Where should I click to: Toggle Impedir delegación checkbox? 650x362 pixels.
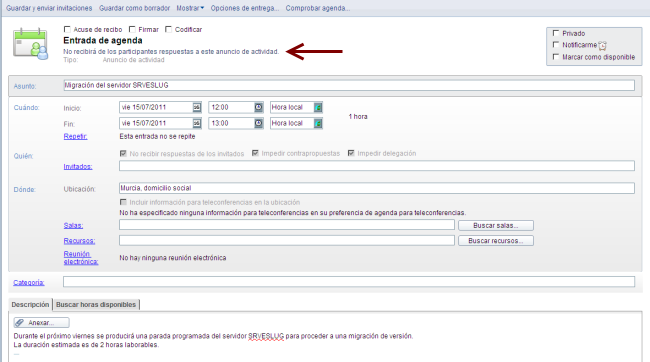351,153
